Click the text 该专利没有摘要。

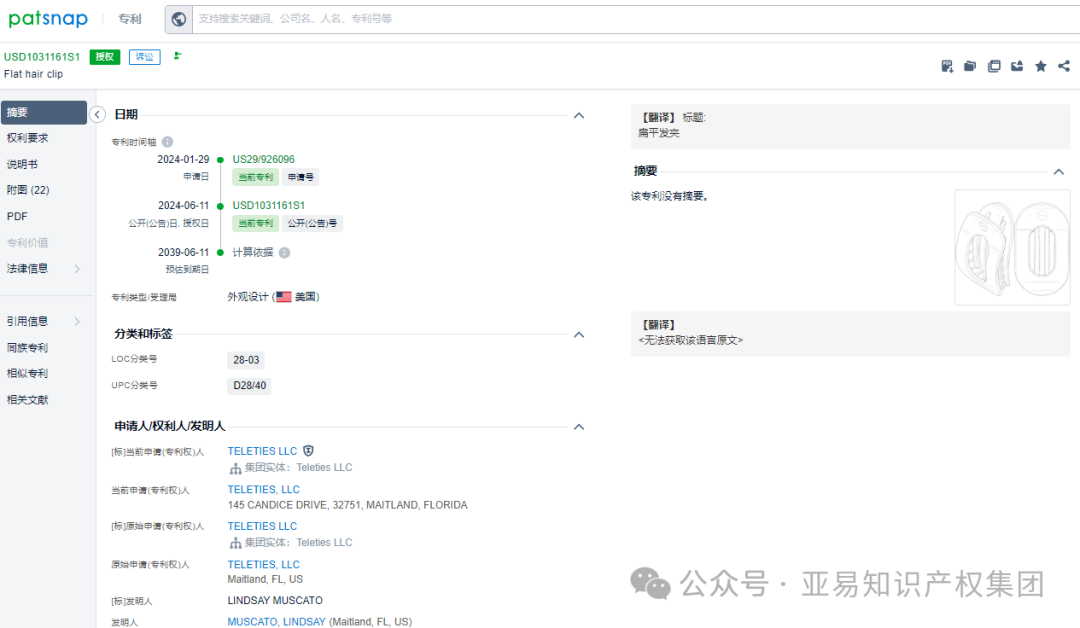click(669, 196)
